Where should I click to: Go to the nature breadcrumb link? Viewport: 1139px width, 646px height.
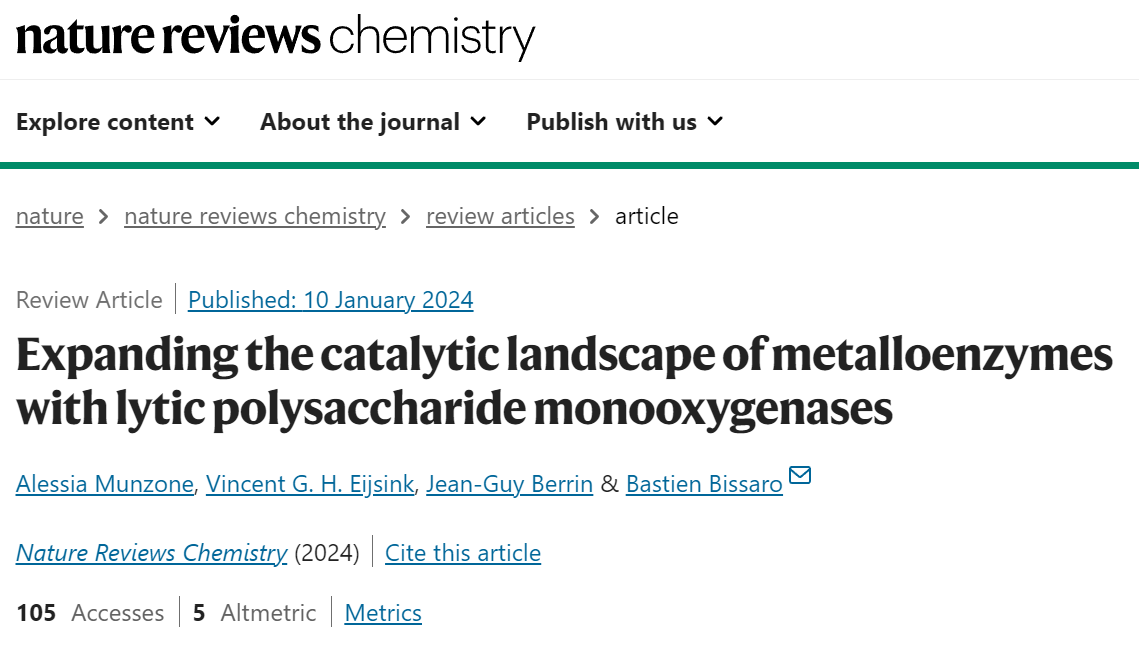(x=49, y=217)
